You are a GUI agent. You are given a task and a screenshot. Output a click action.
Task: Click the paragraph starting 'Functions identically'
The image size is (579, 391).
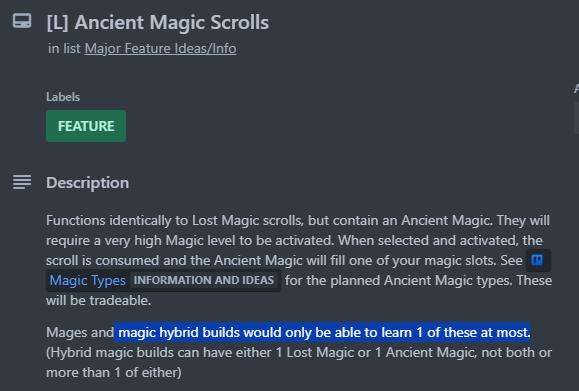click(x=299, y=260)
